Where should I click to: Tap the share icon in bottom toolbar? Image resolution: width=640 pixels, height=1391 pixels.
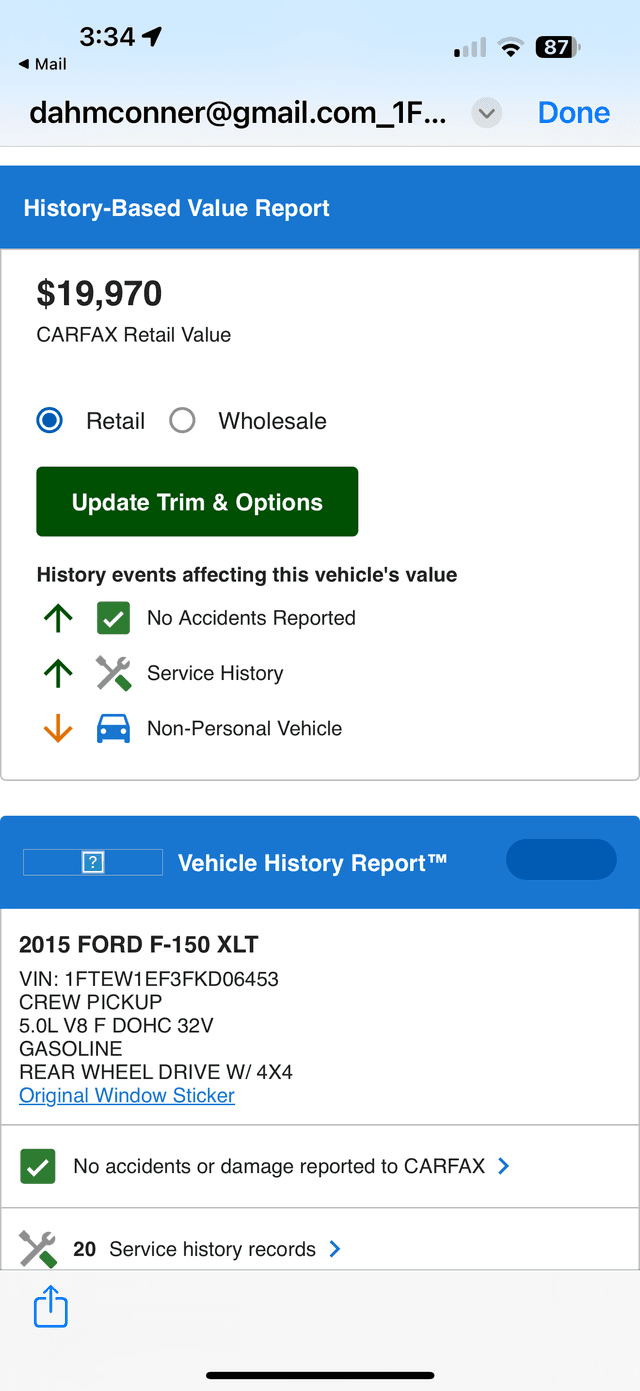click(51, 1307)
